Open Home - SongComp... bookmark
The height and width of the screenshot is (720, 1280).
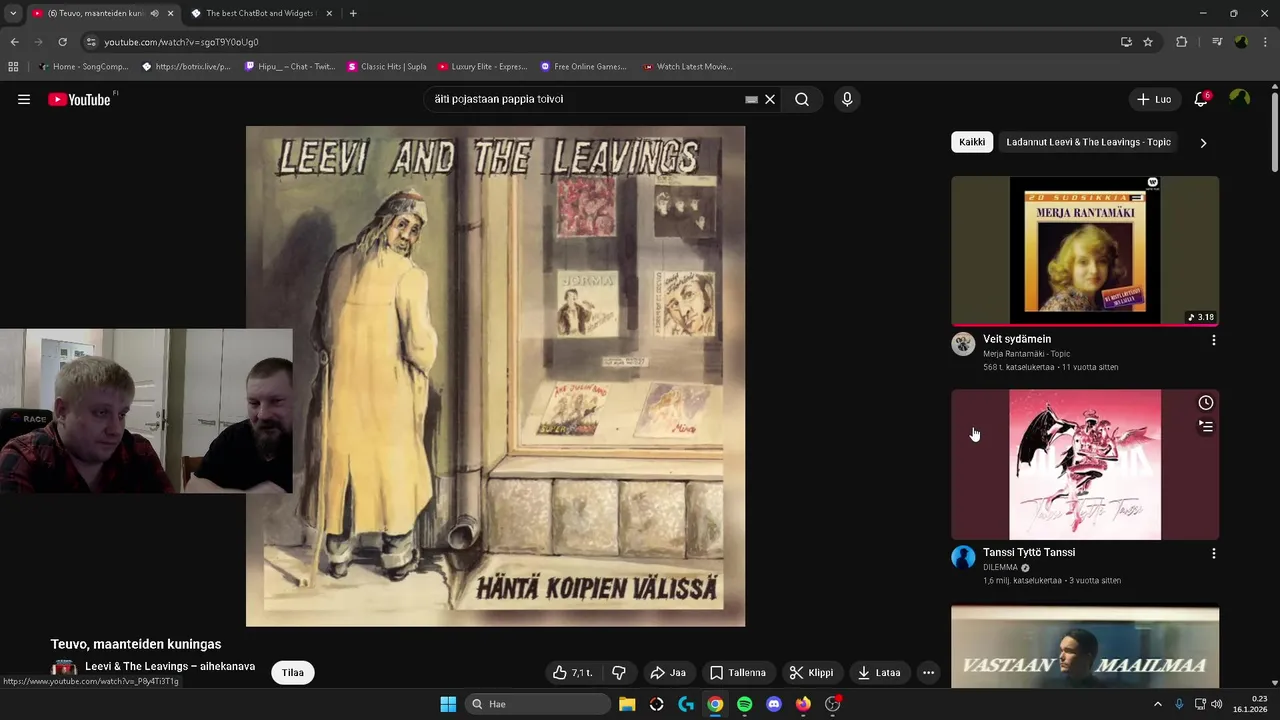[x=83, y=67]
